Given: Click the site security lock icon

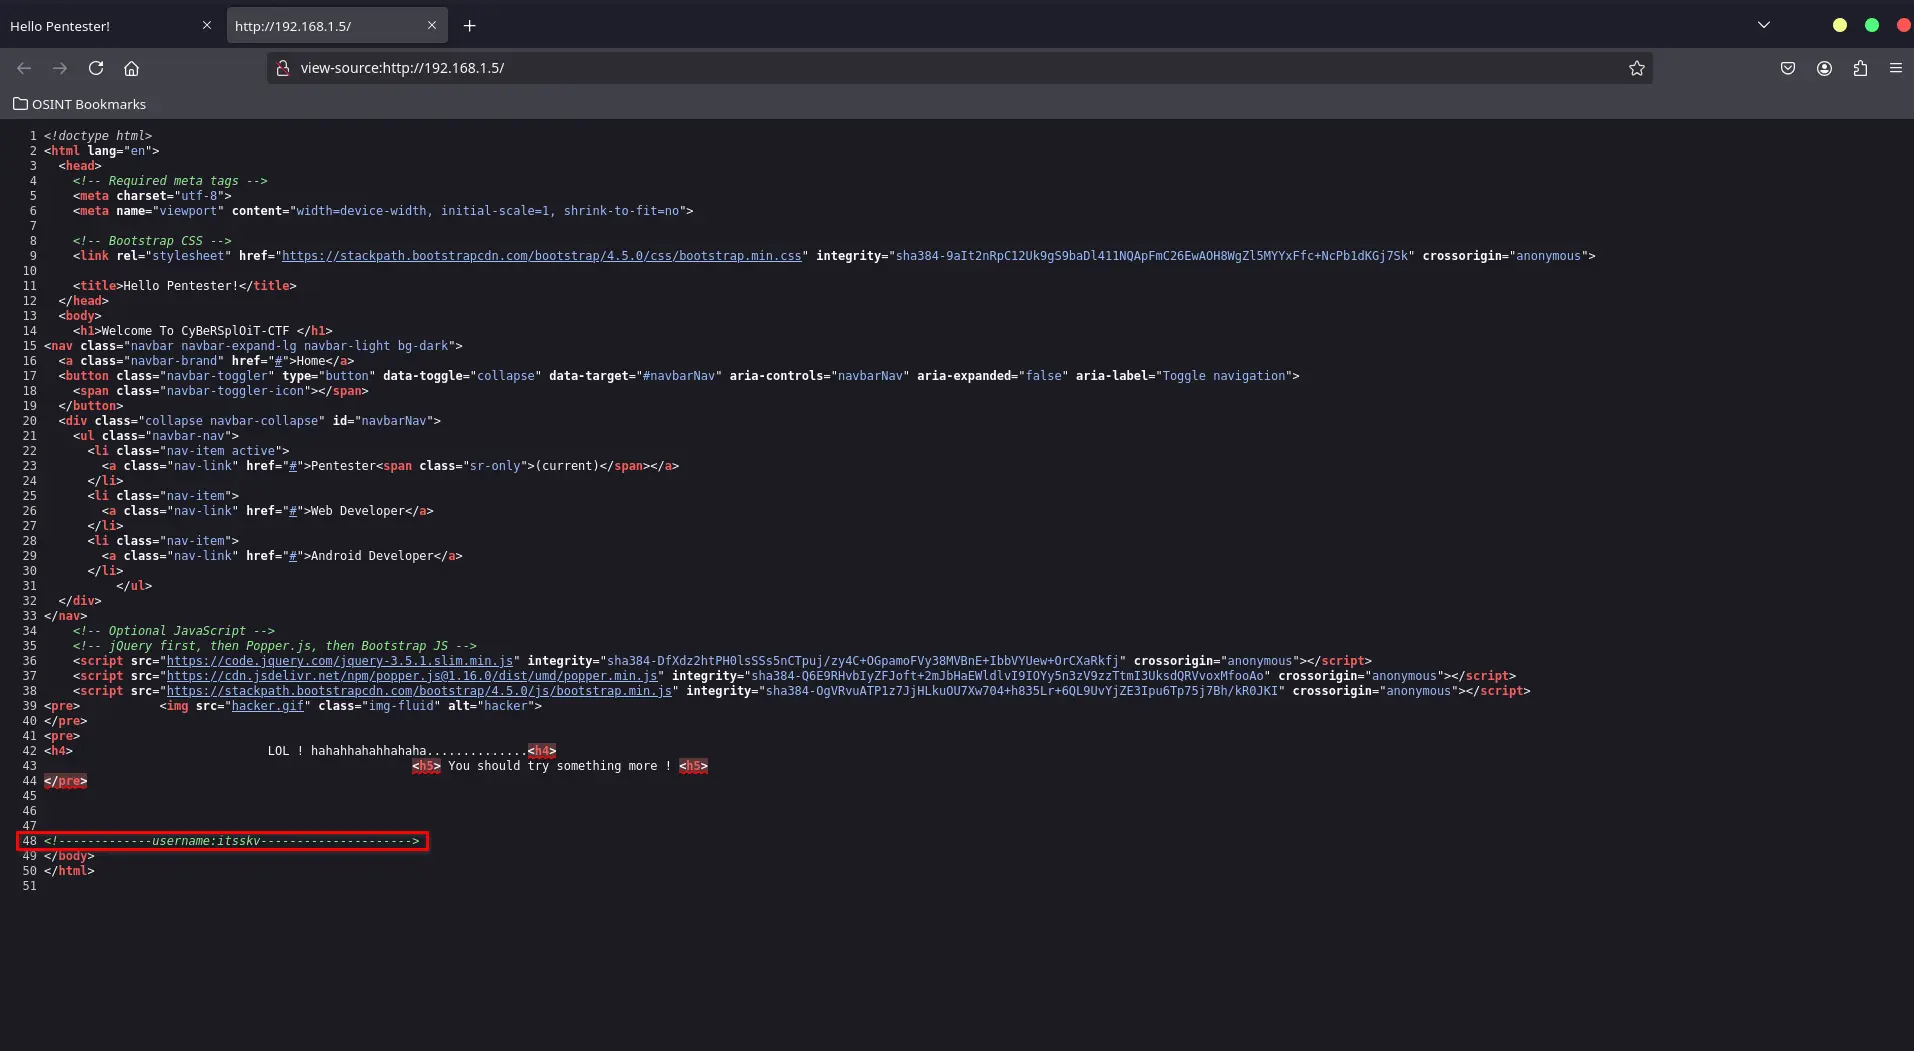Looking at the screenshot, I should (x=283, y=68).
